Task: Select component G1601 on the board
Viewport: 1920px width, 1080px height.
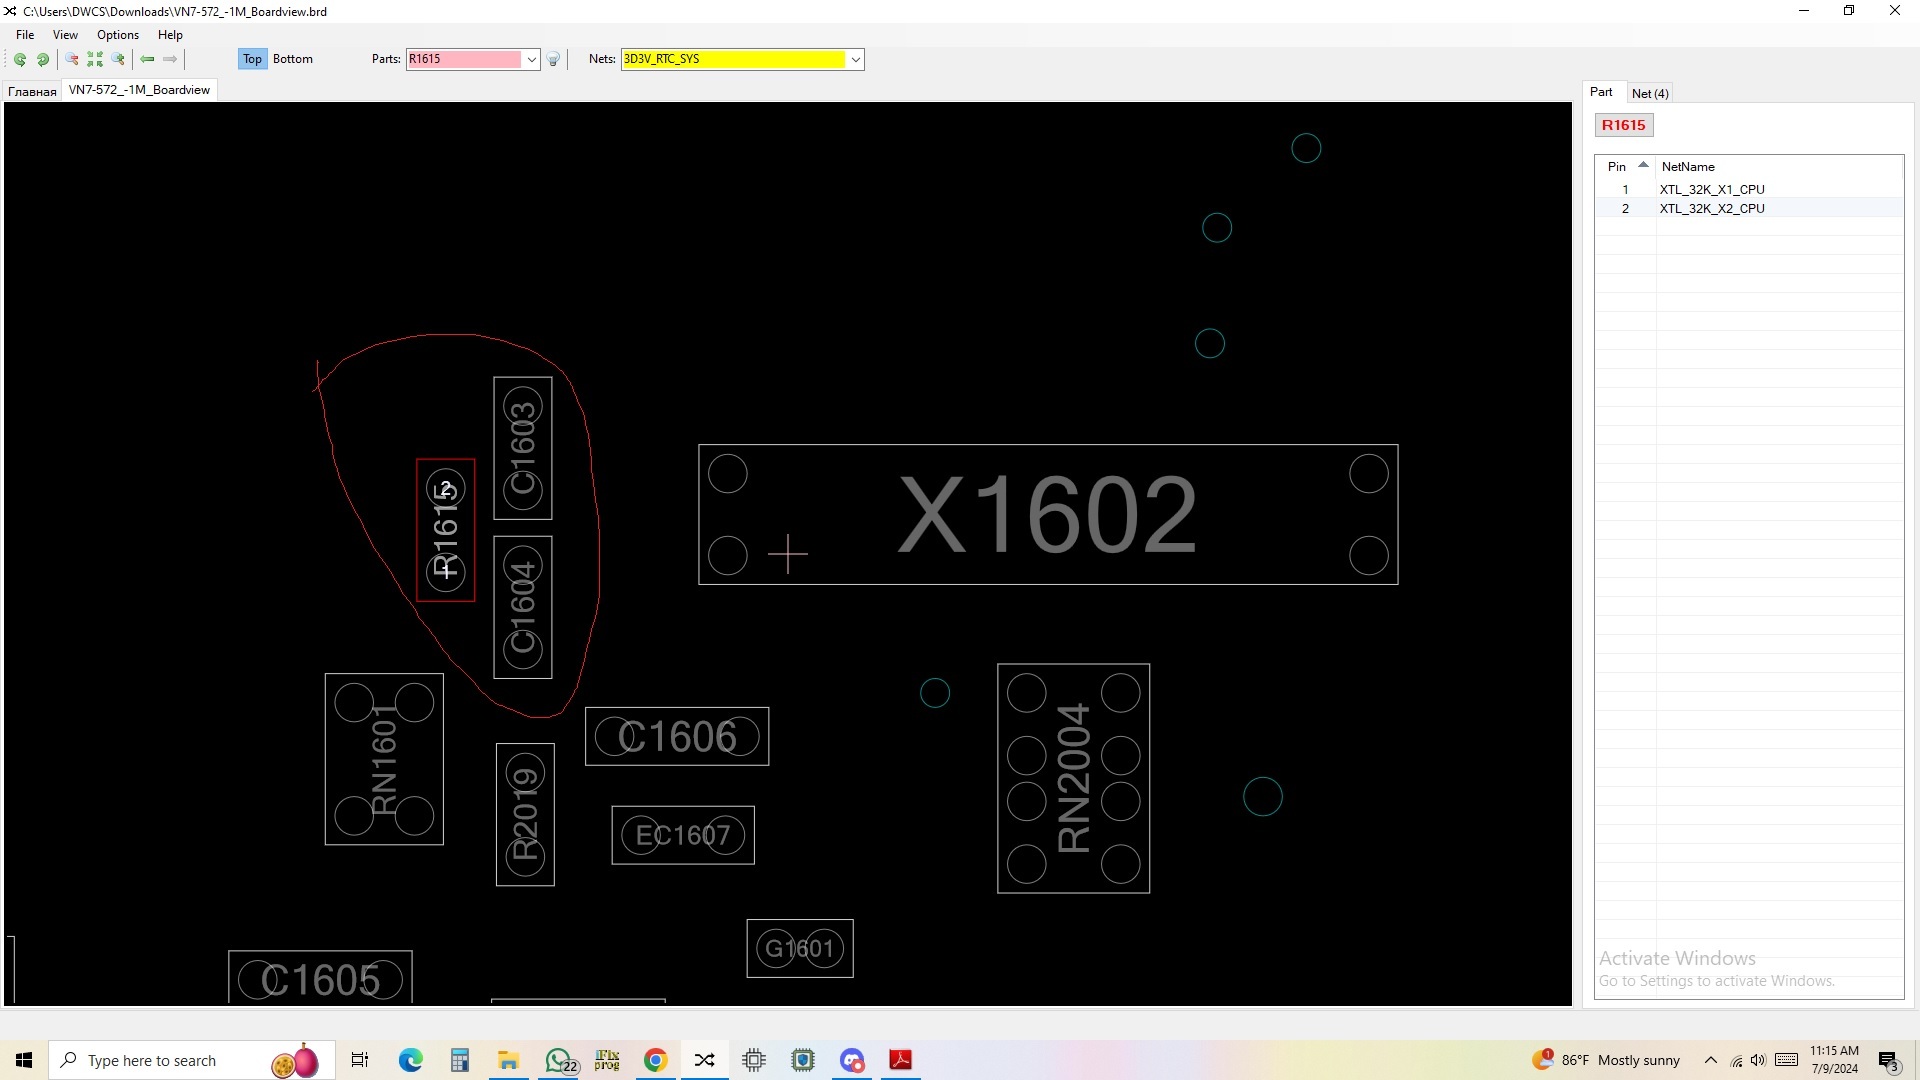Action: 800,948
